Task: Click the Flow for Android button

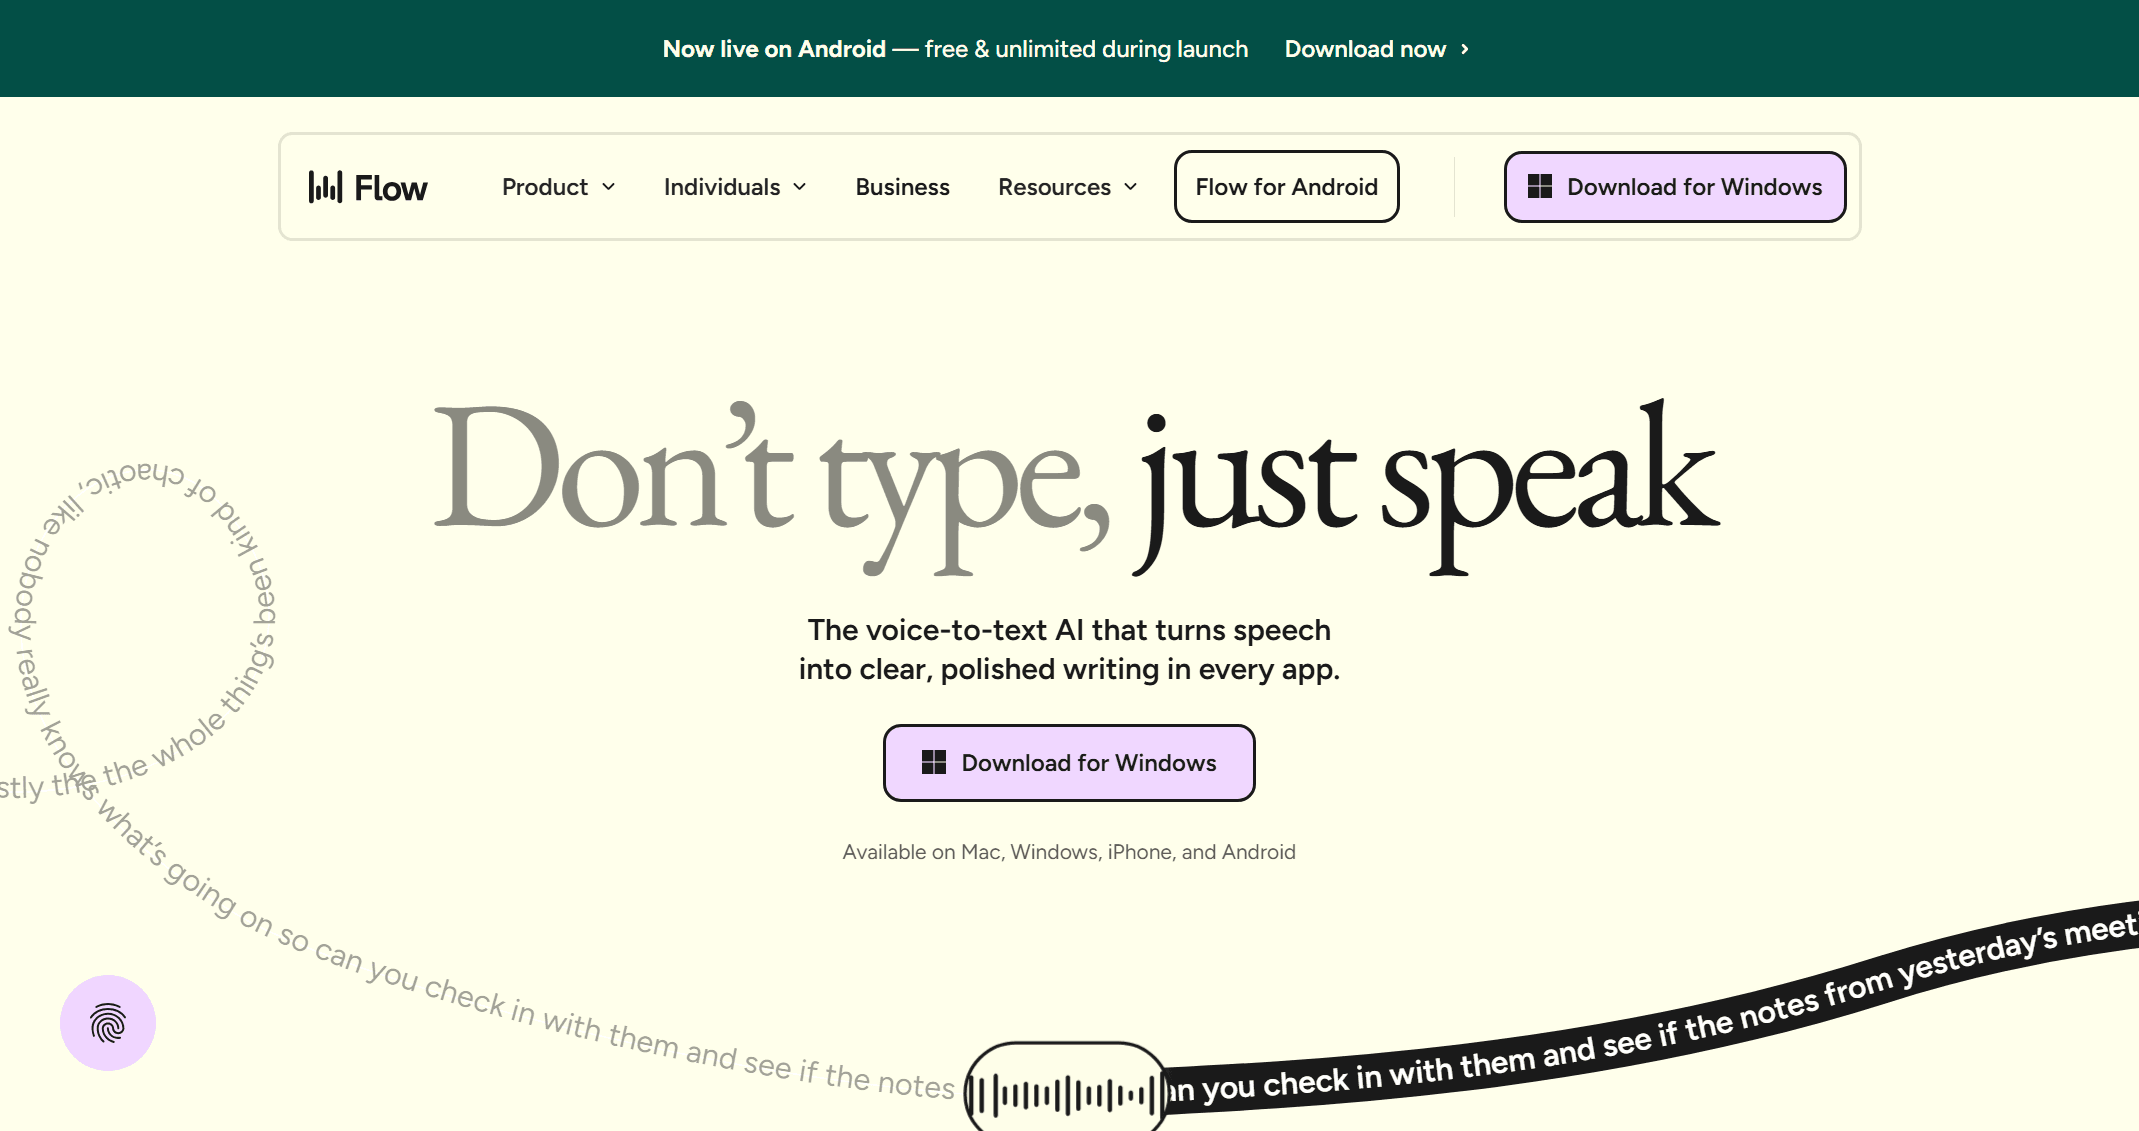Action: point(1286,187)
